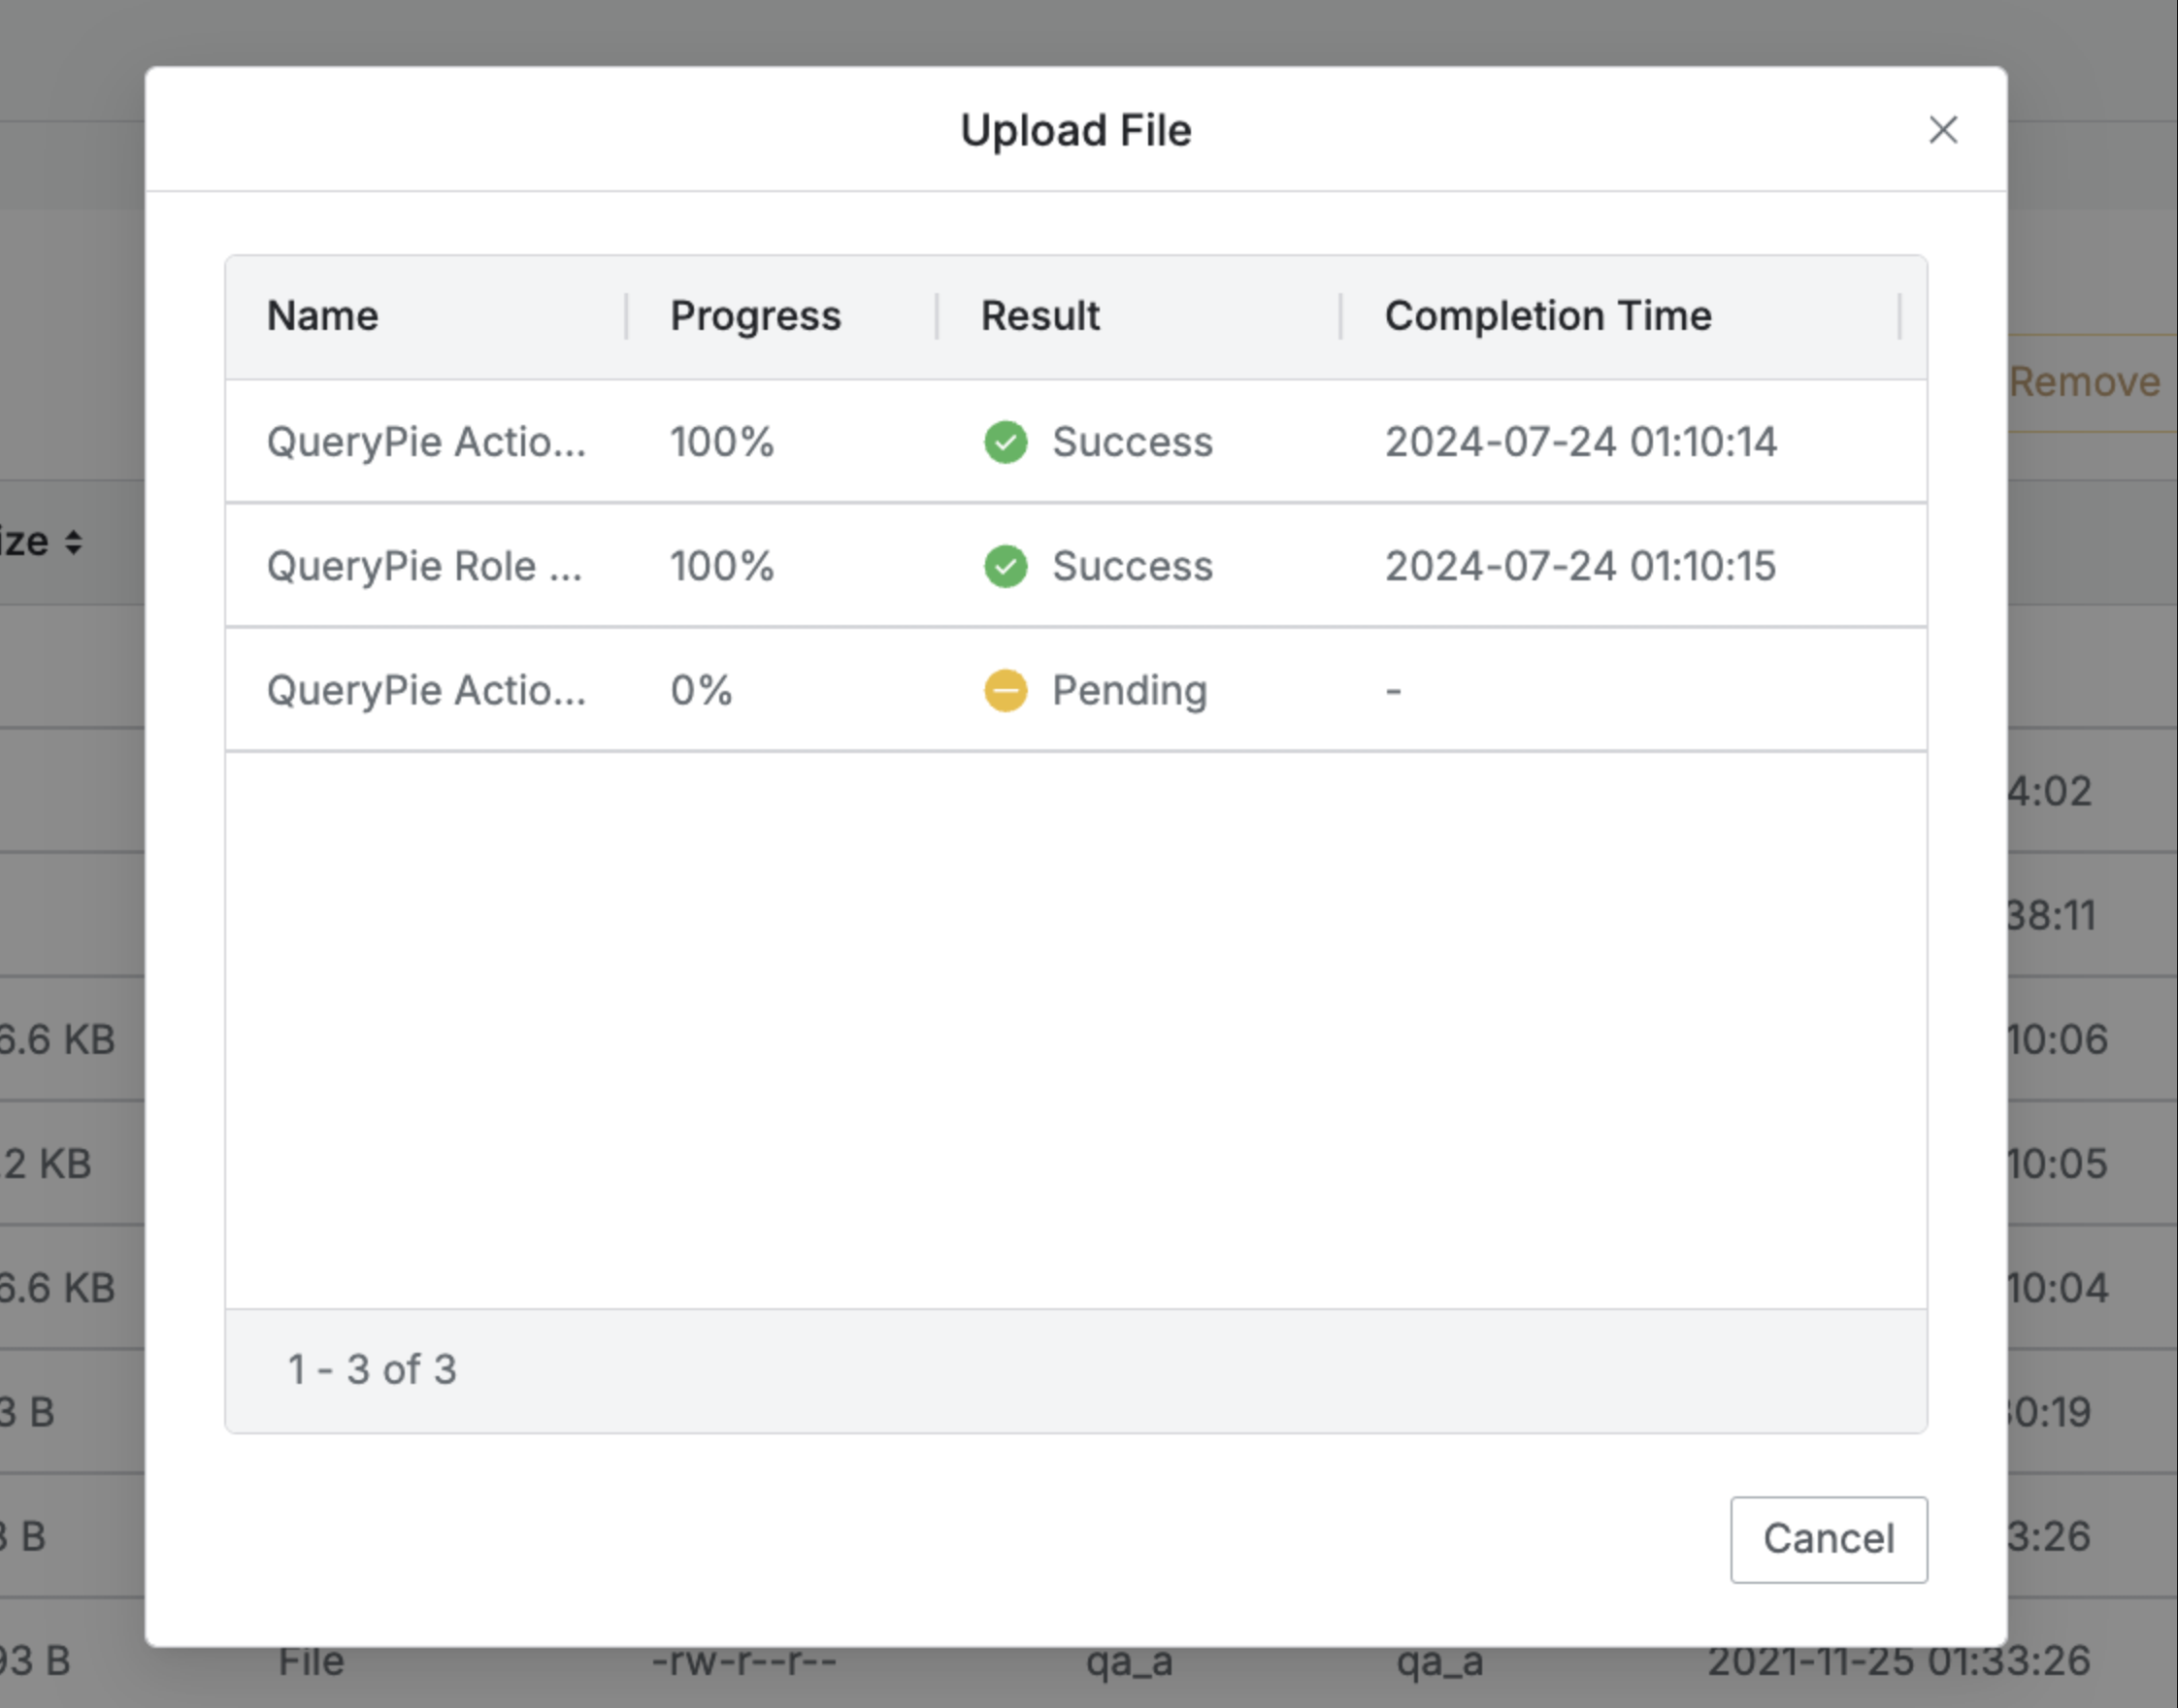Viewport: 2178px width, 1708px height.
Task: Click the Name column header
Action: coord(323,316)
